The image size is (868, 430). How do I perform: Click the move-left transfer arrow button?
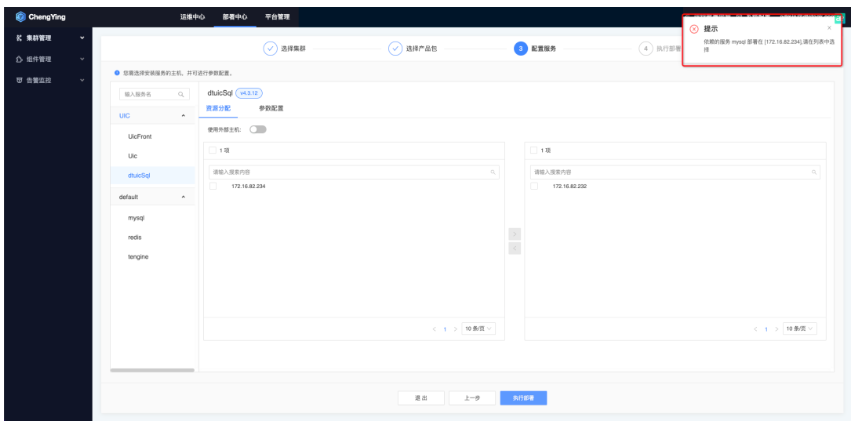tap(515, 248)
